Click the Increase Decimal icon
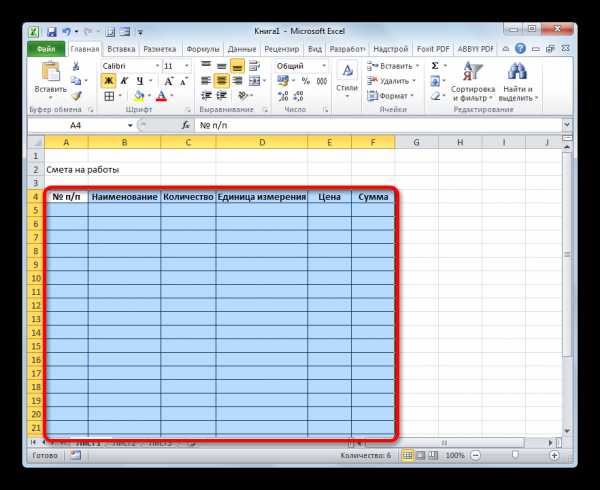600x490 pixels. coord(283,96)
